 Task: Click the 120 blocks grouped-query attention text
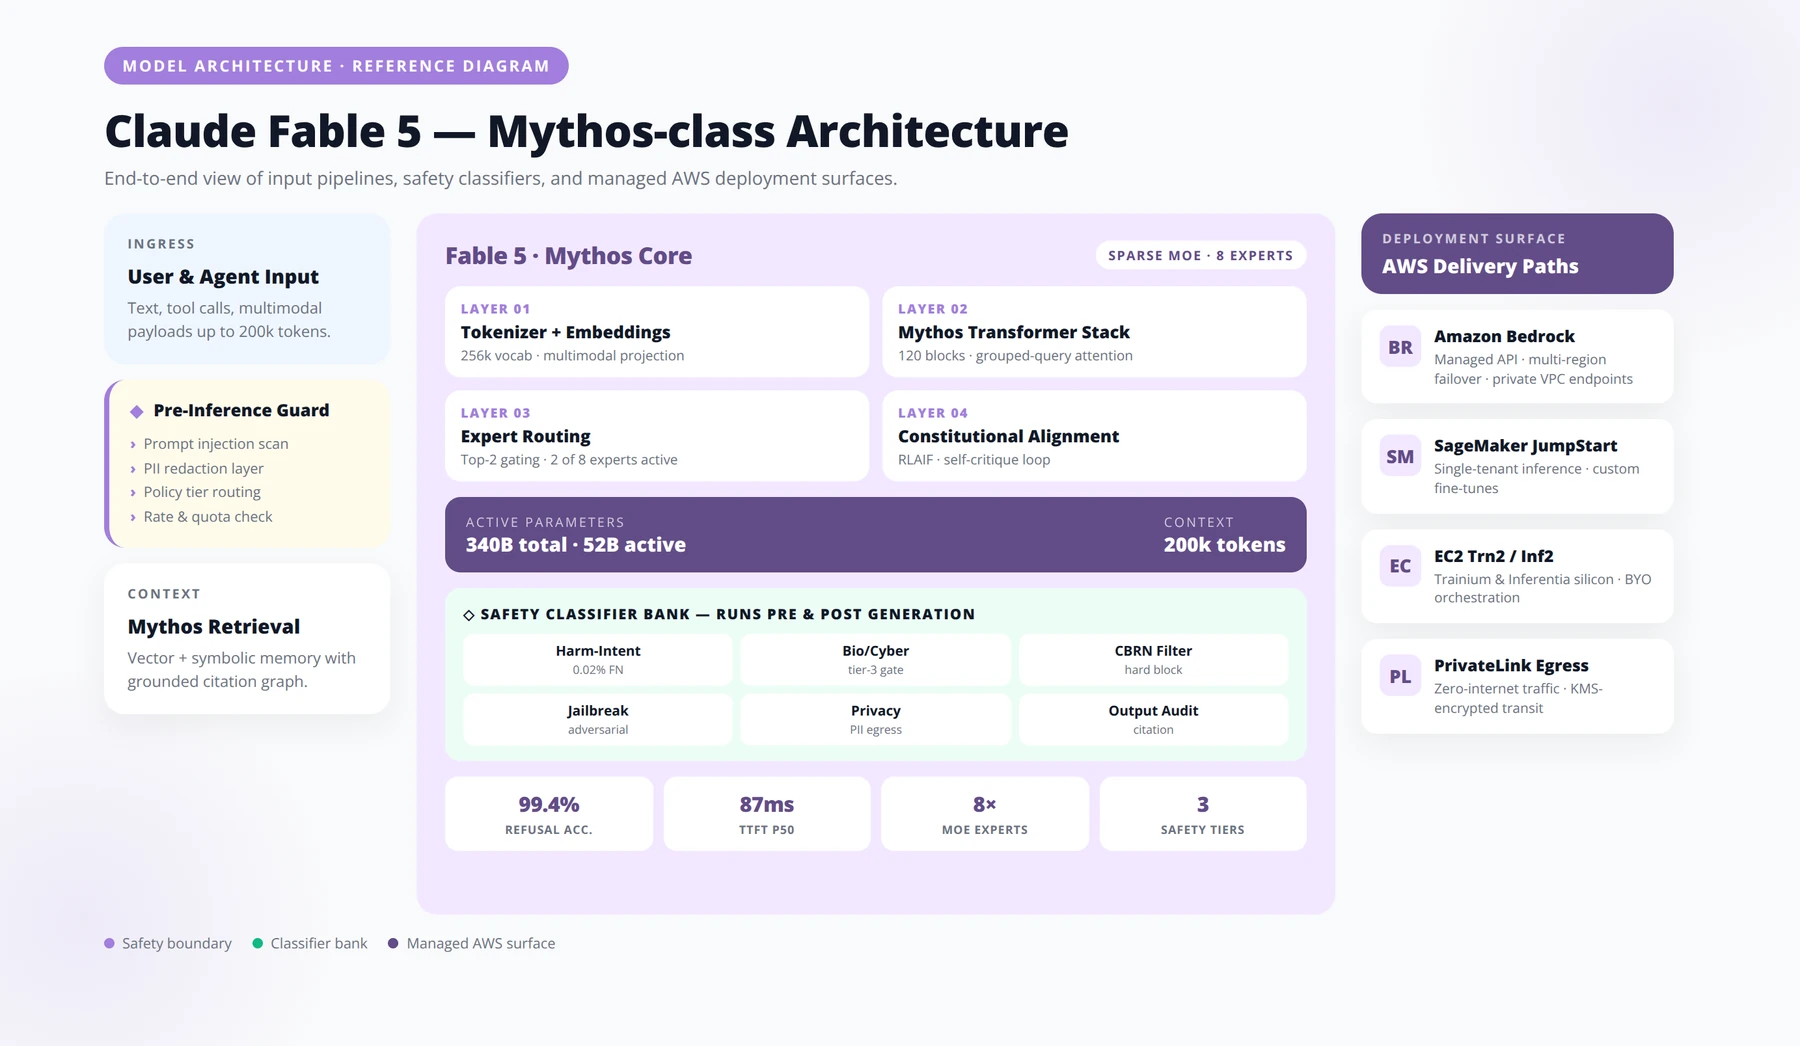1015,356
